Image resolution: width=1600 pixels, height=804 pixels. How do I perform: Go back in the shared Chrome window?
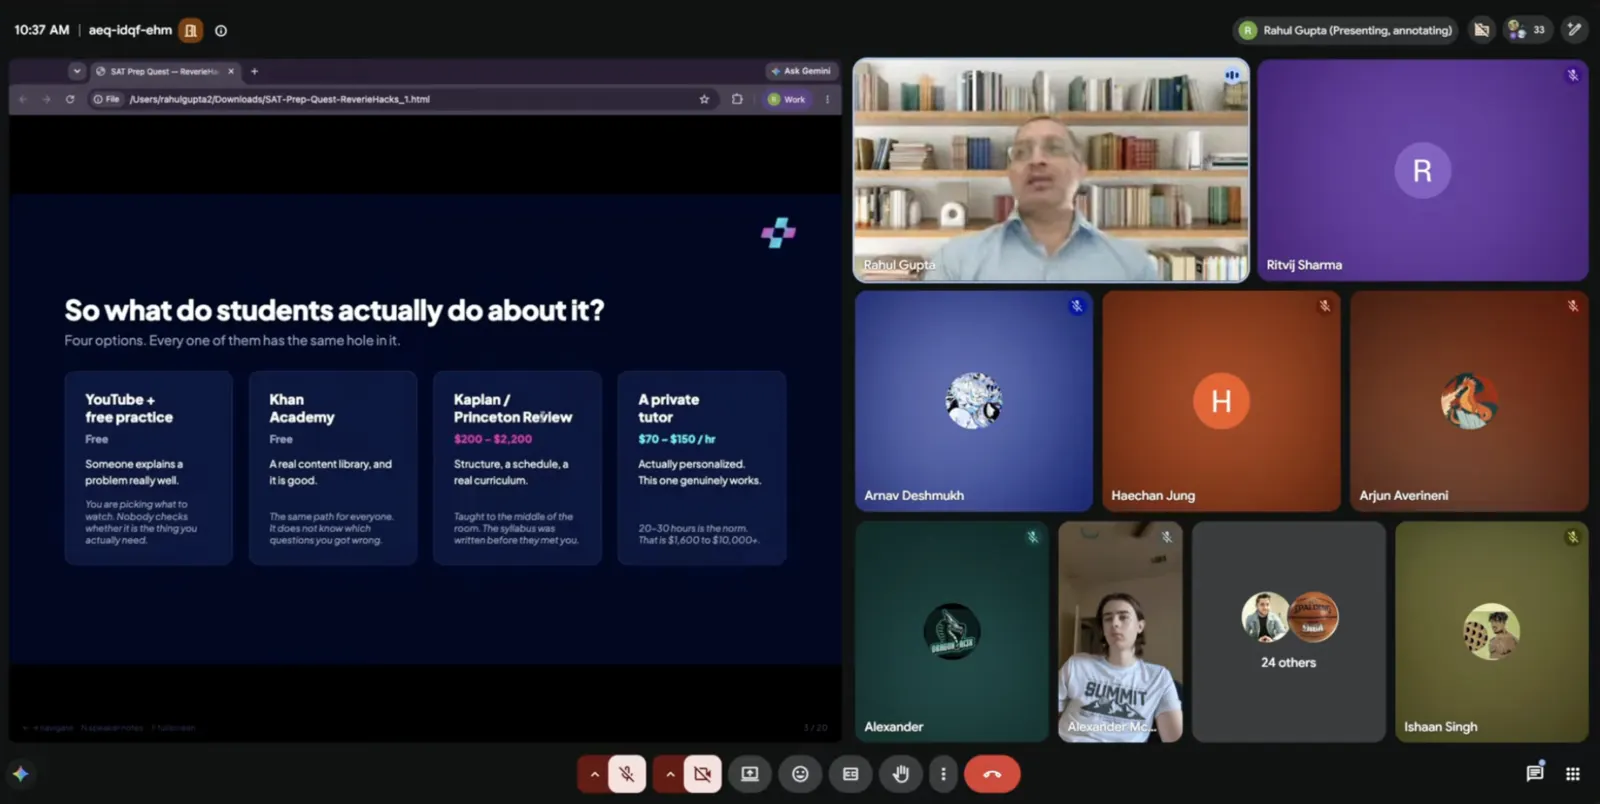click(x=23, y=99)
